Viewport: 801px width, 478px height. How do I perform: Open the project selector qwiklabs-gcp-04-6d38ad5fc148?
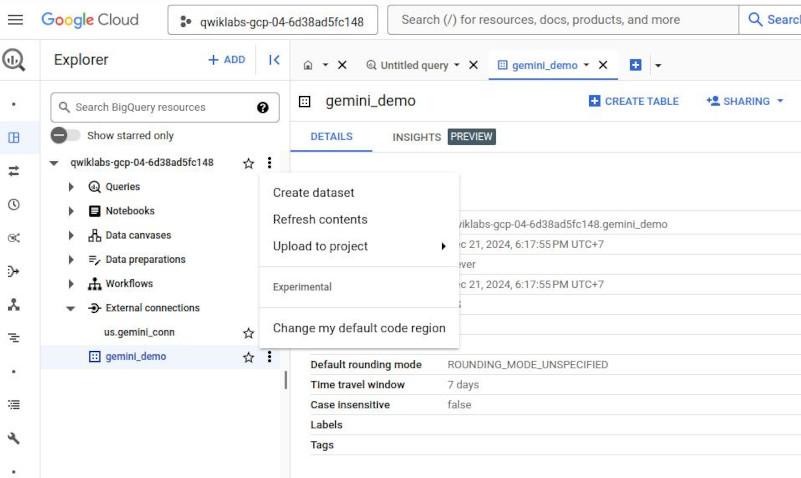tap(273, 20)
